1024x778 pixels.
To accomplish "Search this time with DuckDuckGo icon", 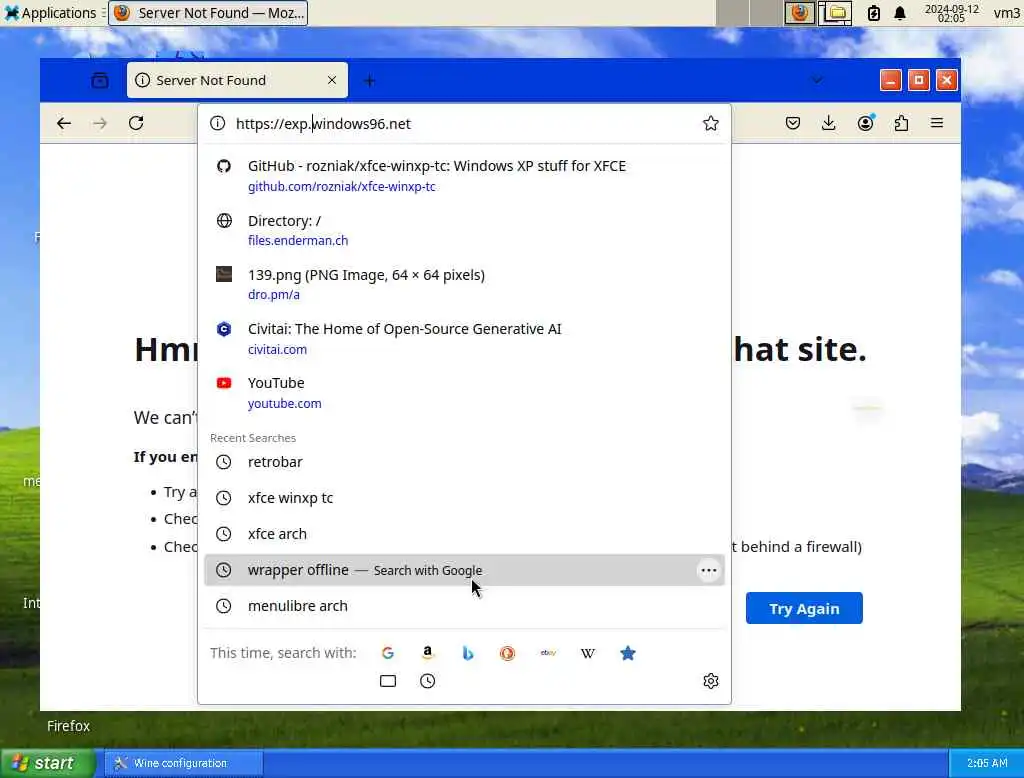I will 507,653.
